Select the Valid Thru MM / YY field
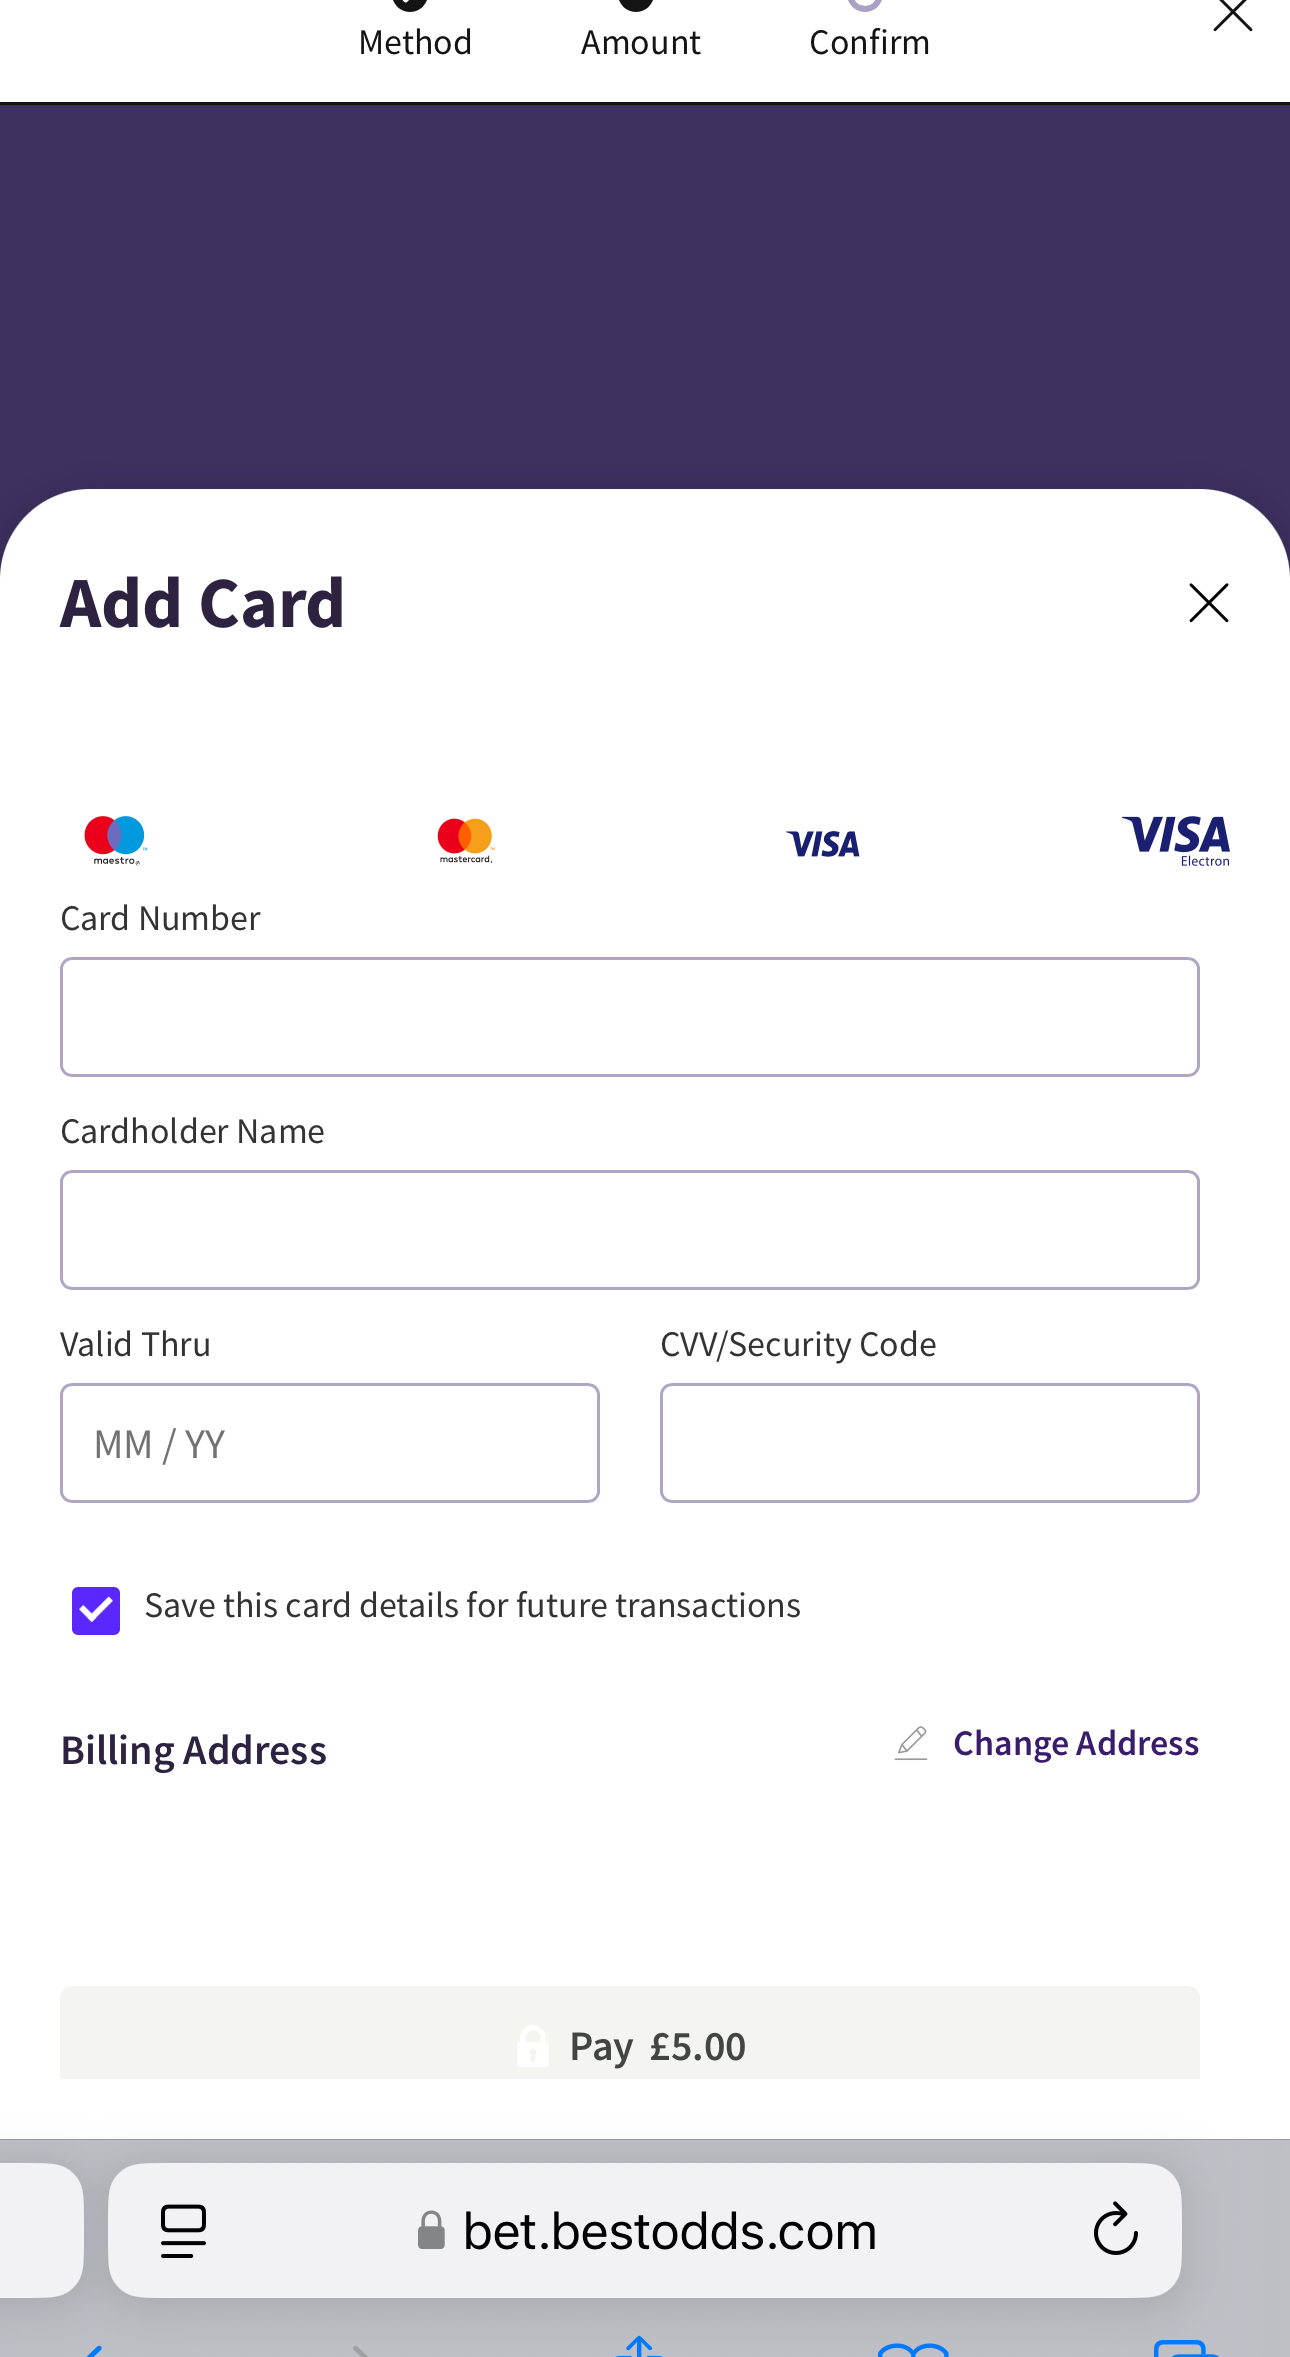Image resolution: width=1290 pixels, height=2357 pixels. 330,1443
